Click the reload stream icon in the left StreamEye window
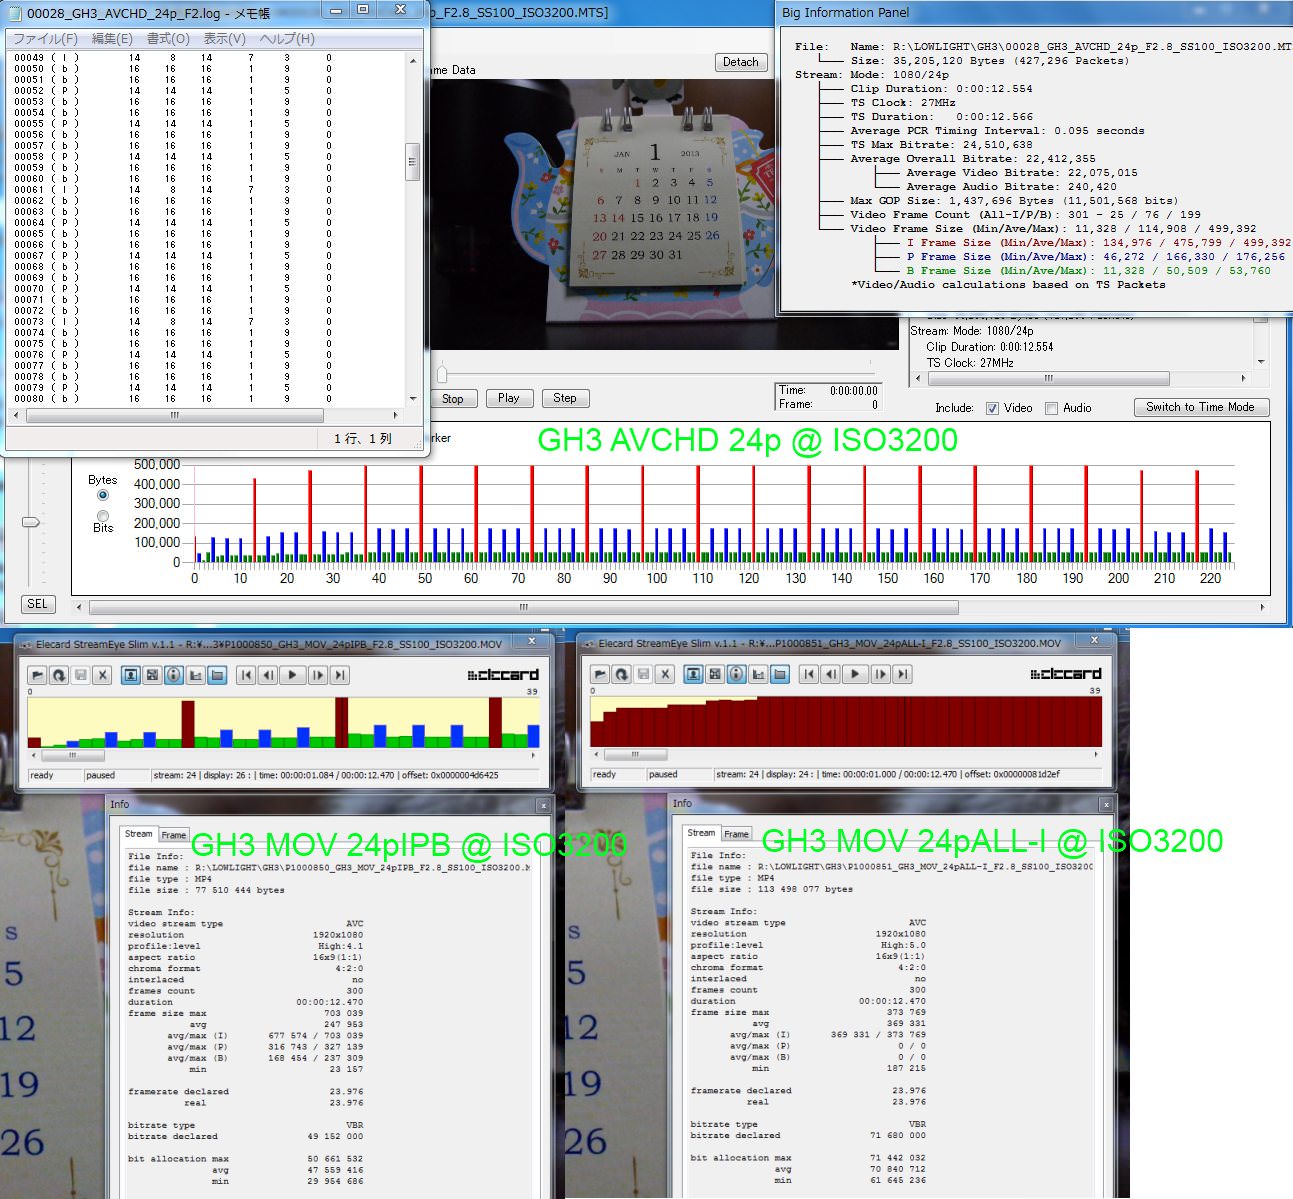Image resolution: width=1293 pixels, height=1199 pixels. click(59, 675)
